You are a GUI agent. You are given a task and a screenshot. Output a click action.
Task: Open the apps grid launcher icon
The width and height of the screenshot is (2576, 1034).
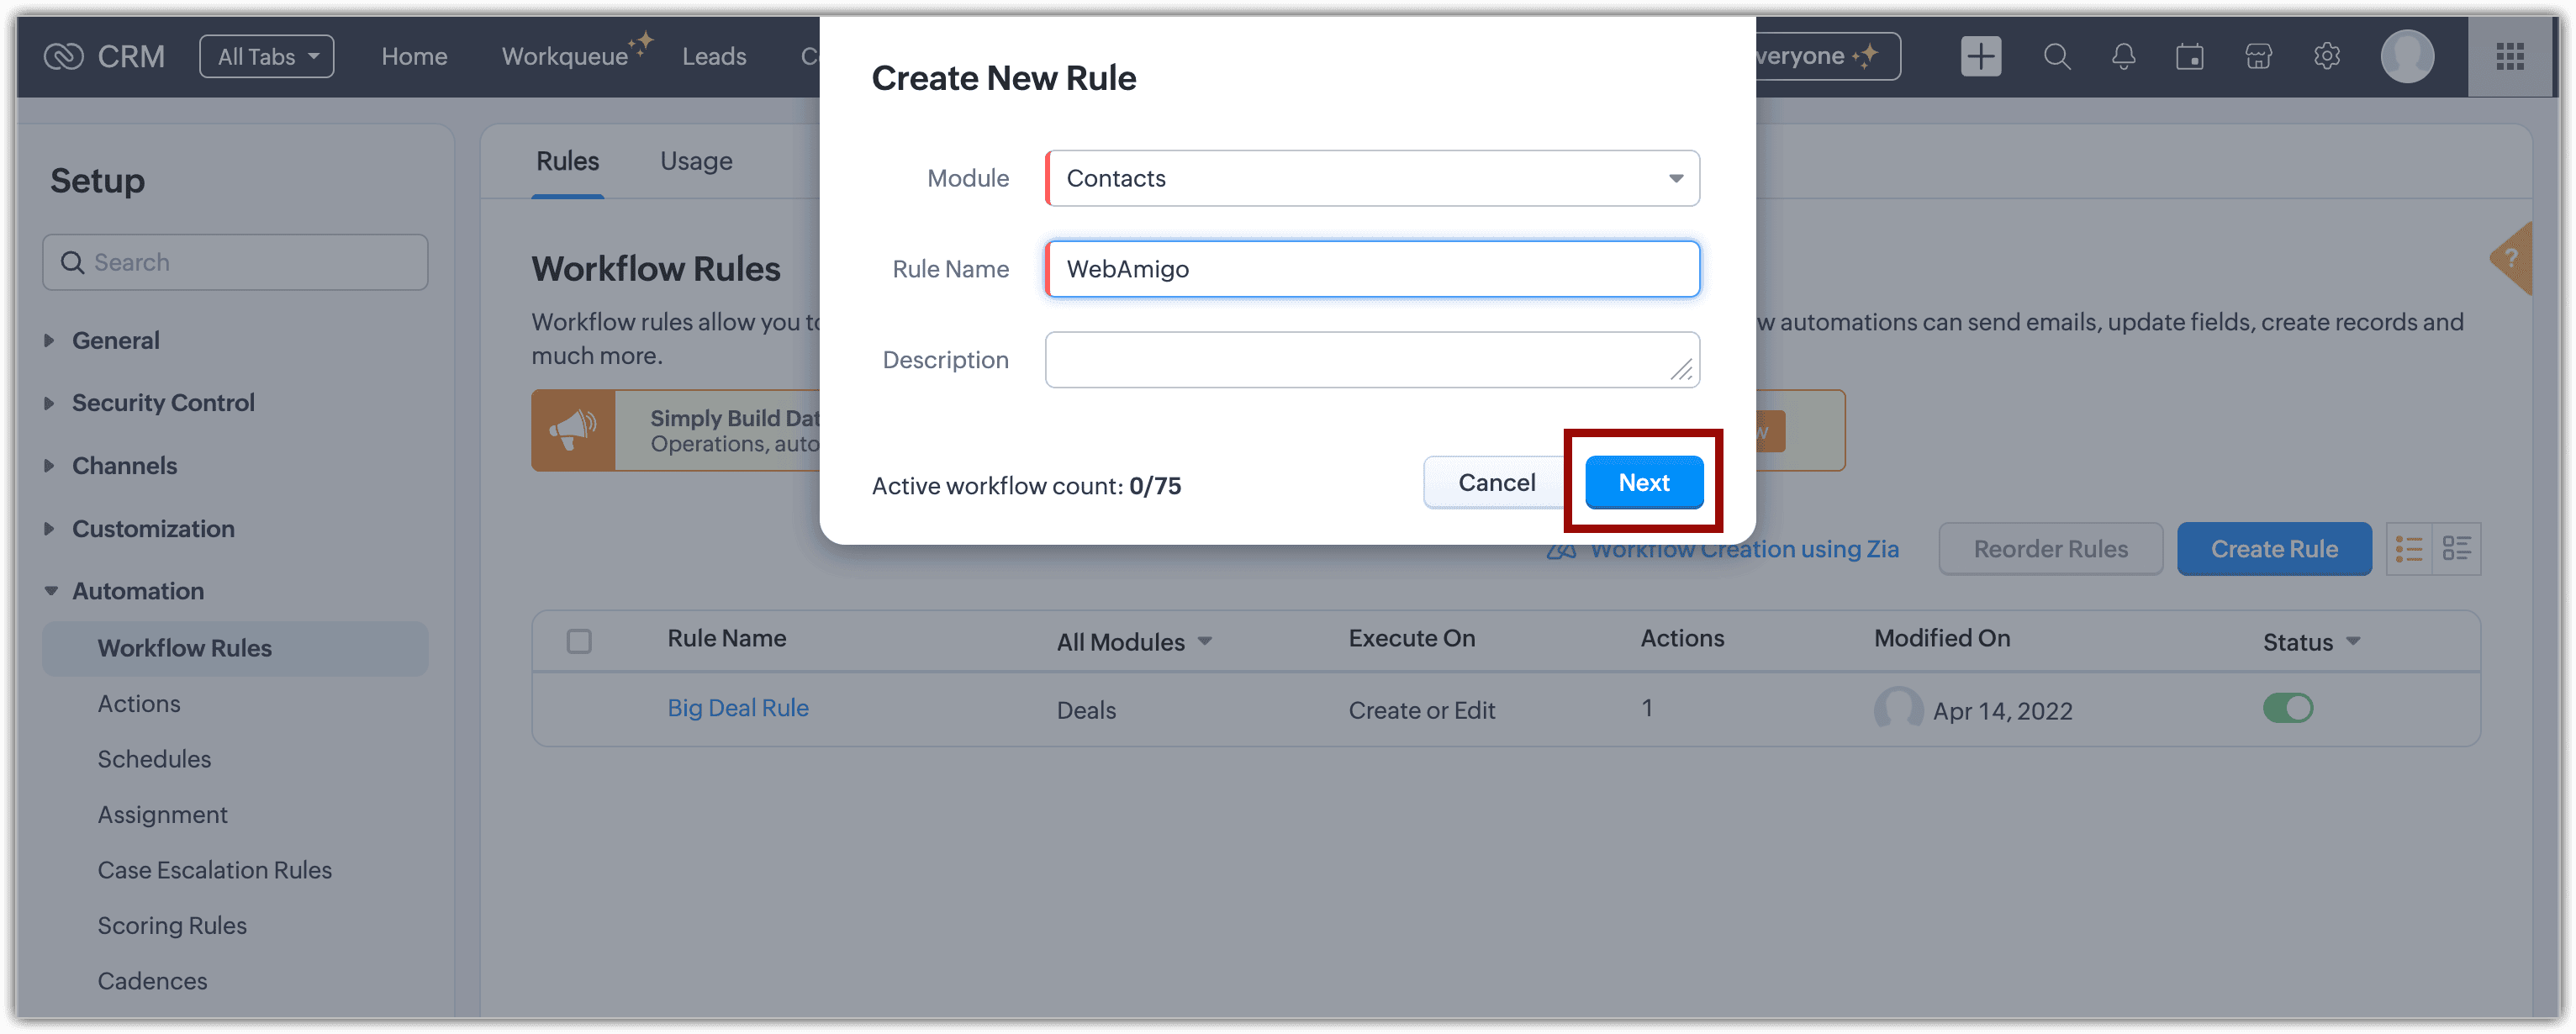click(2509, 56)
